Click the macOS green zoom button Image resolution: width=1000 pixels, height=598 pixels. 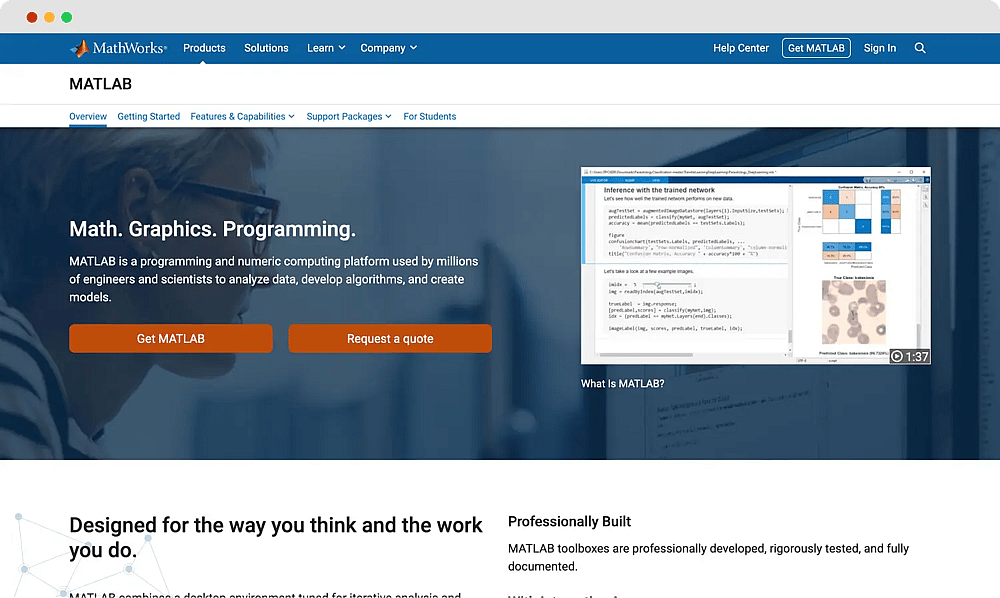pyautogui.click(x=66, y=17)
